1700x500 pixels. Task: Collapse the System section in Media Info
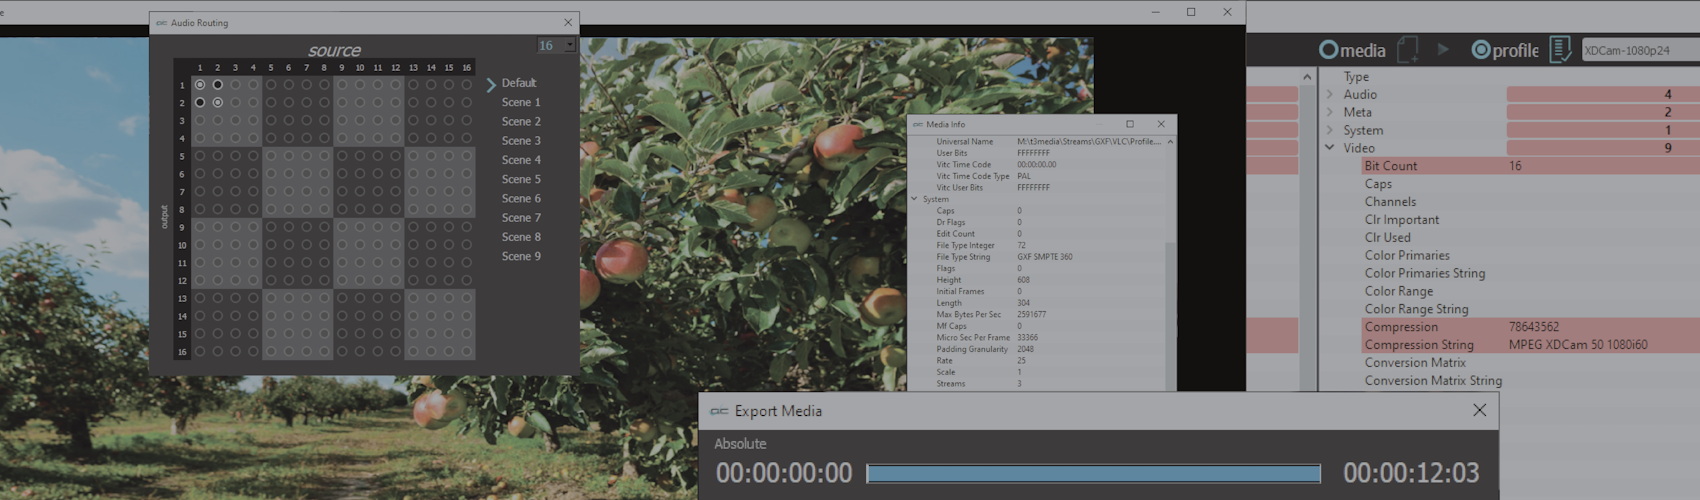pyautogui.click(x=914, y=199)
